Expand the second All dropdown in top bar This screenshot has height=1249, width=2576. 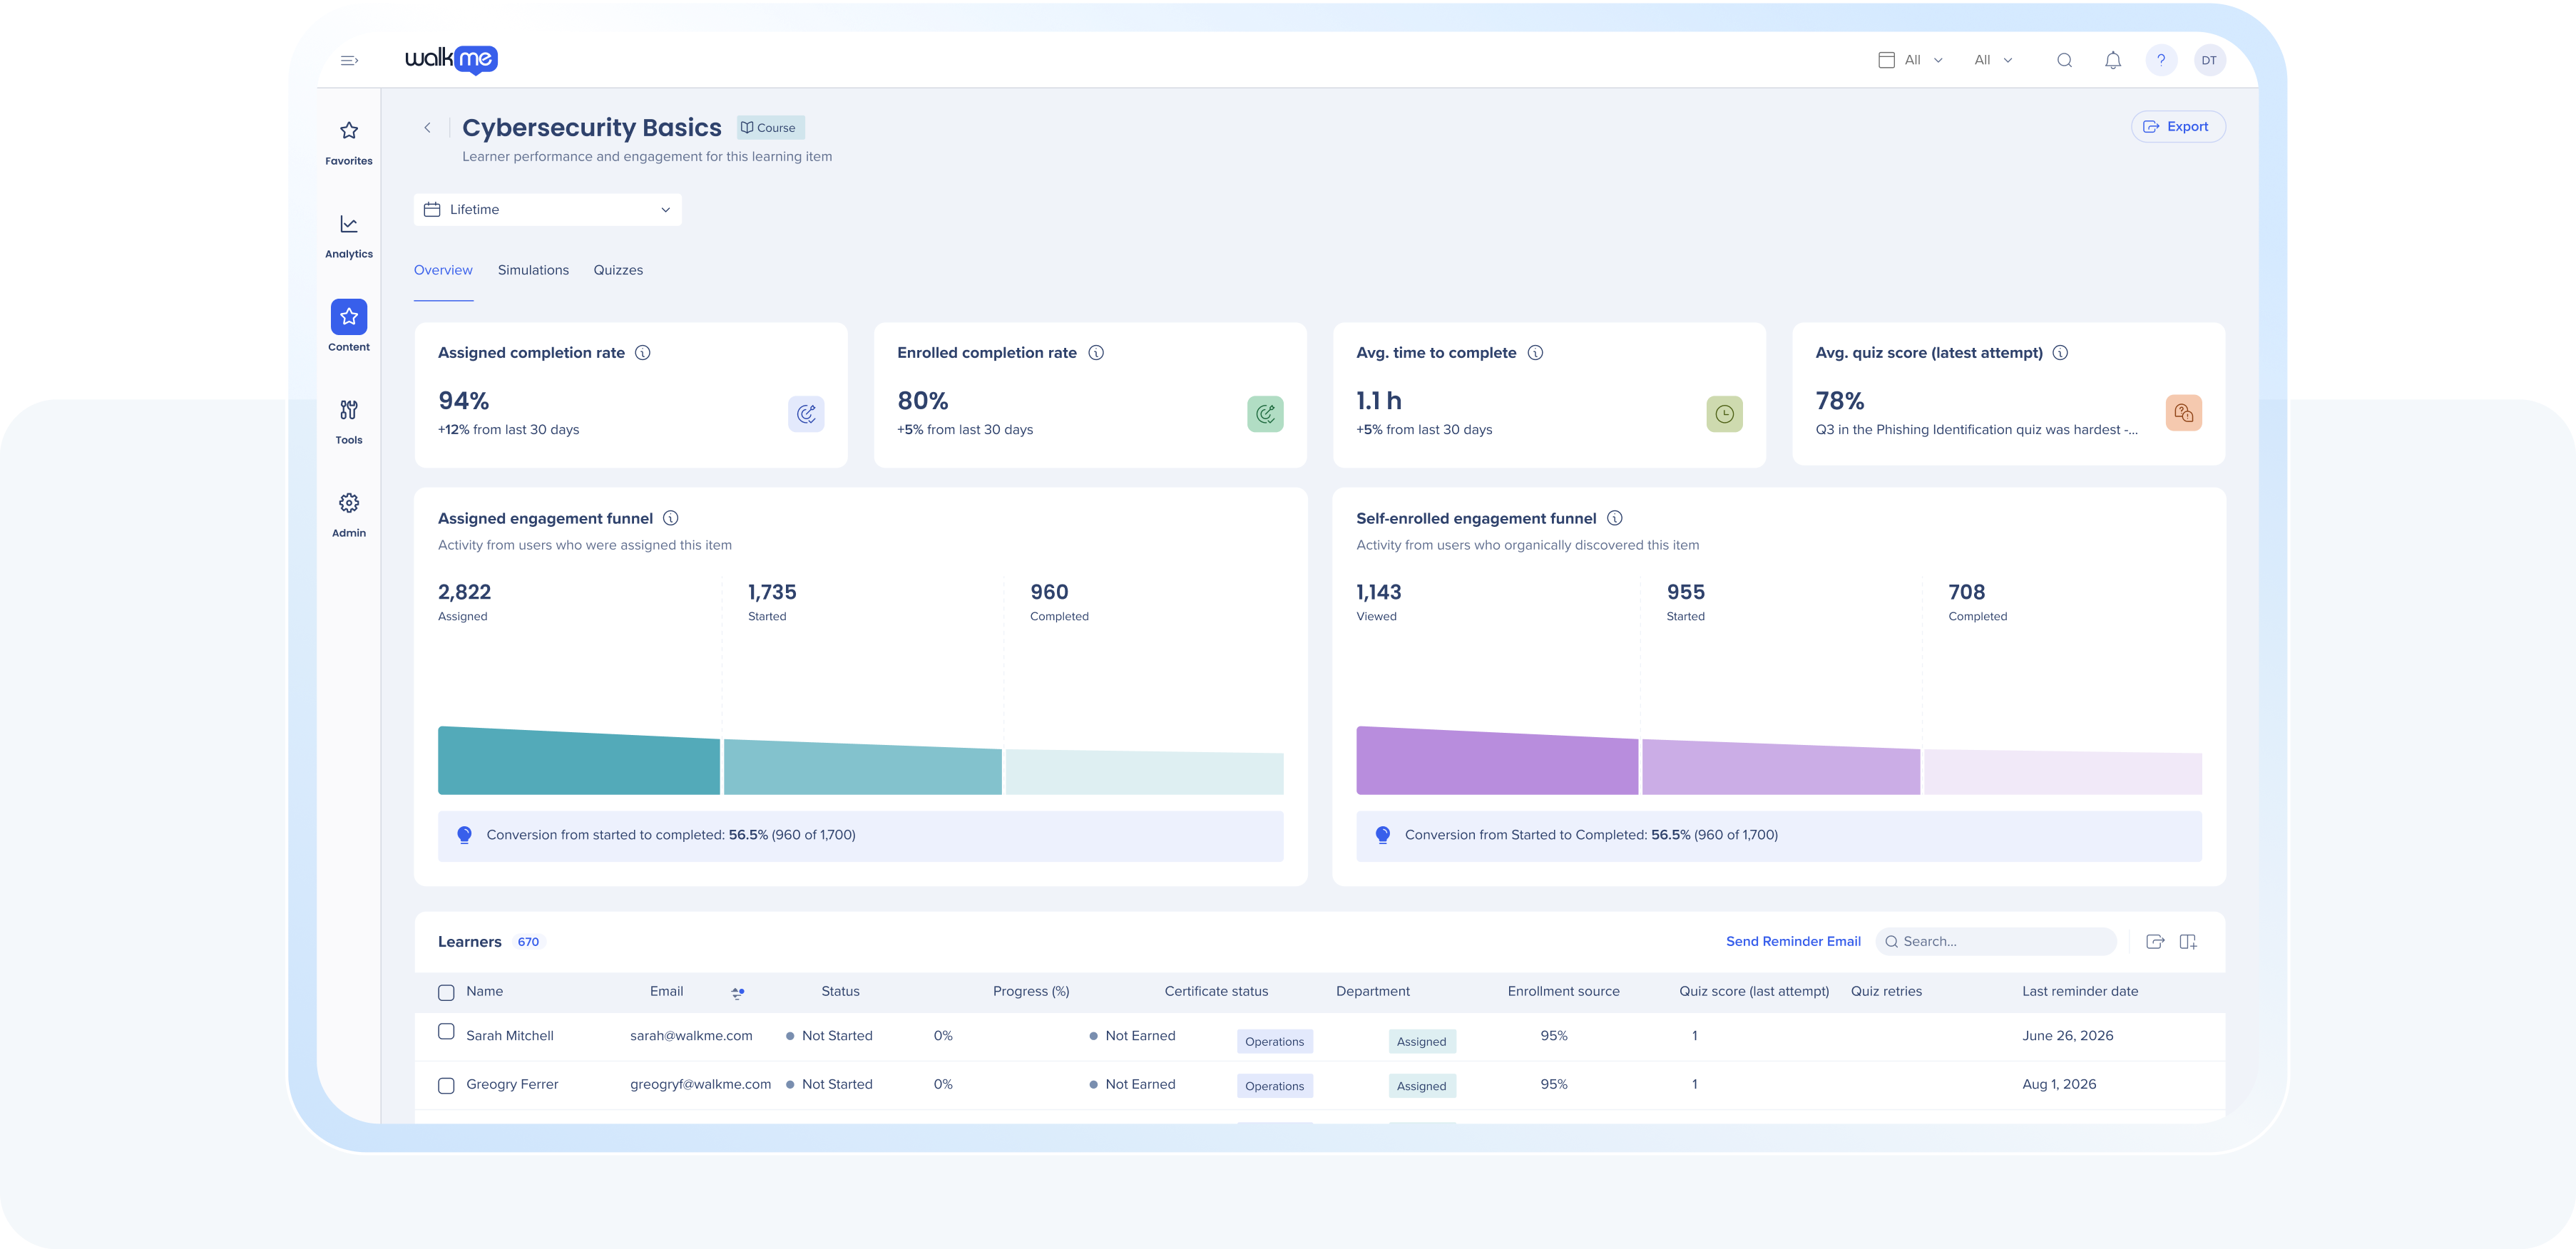1993,60
